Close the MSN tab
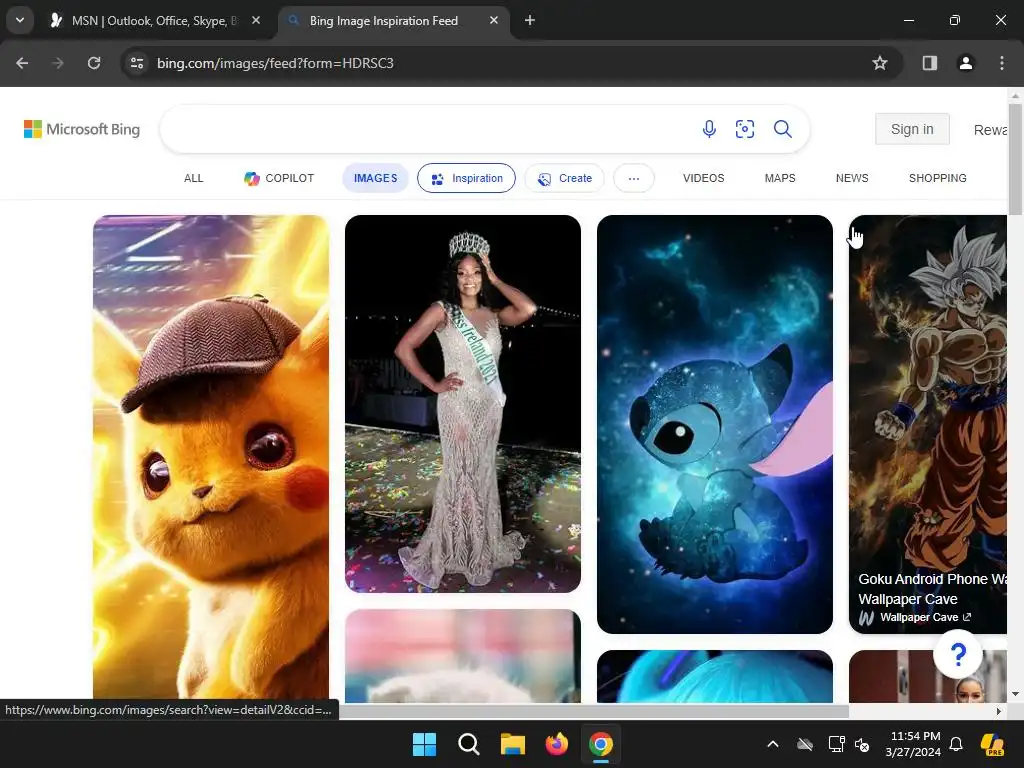This screenshot has width=1024, height=768. click(x=256, y=21)
